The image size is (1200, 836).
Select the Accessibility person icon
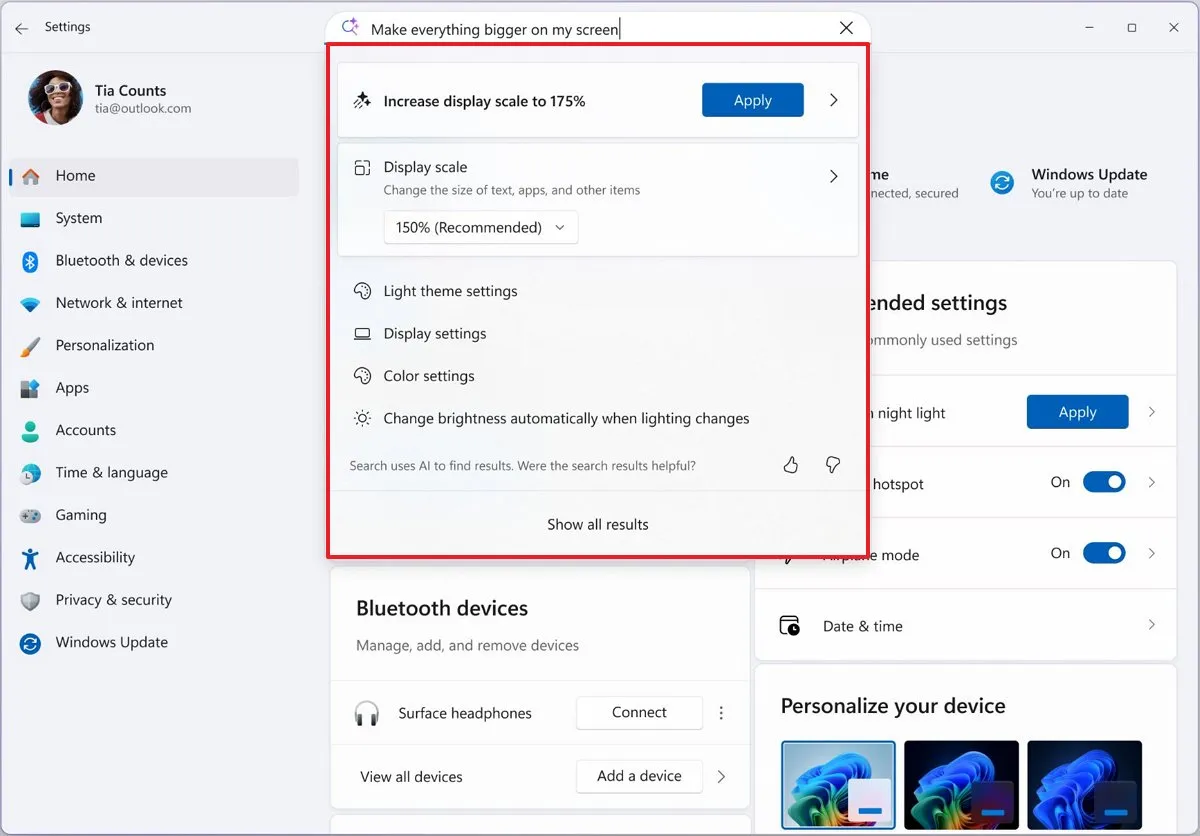tap(30, 557)
